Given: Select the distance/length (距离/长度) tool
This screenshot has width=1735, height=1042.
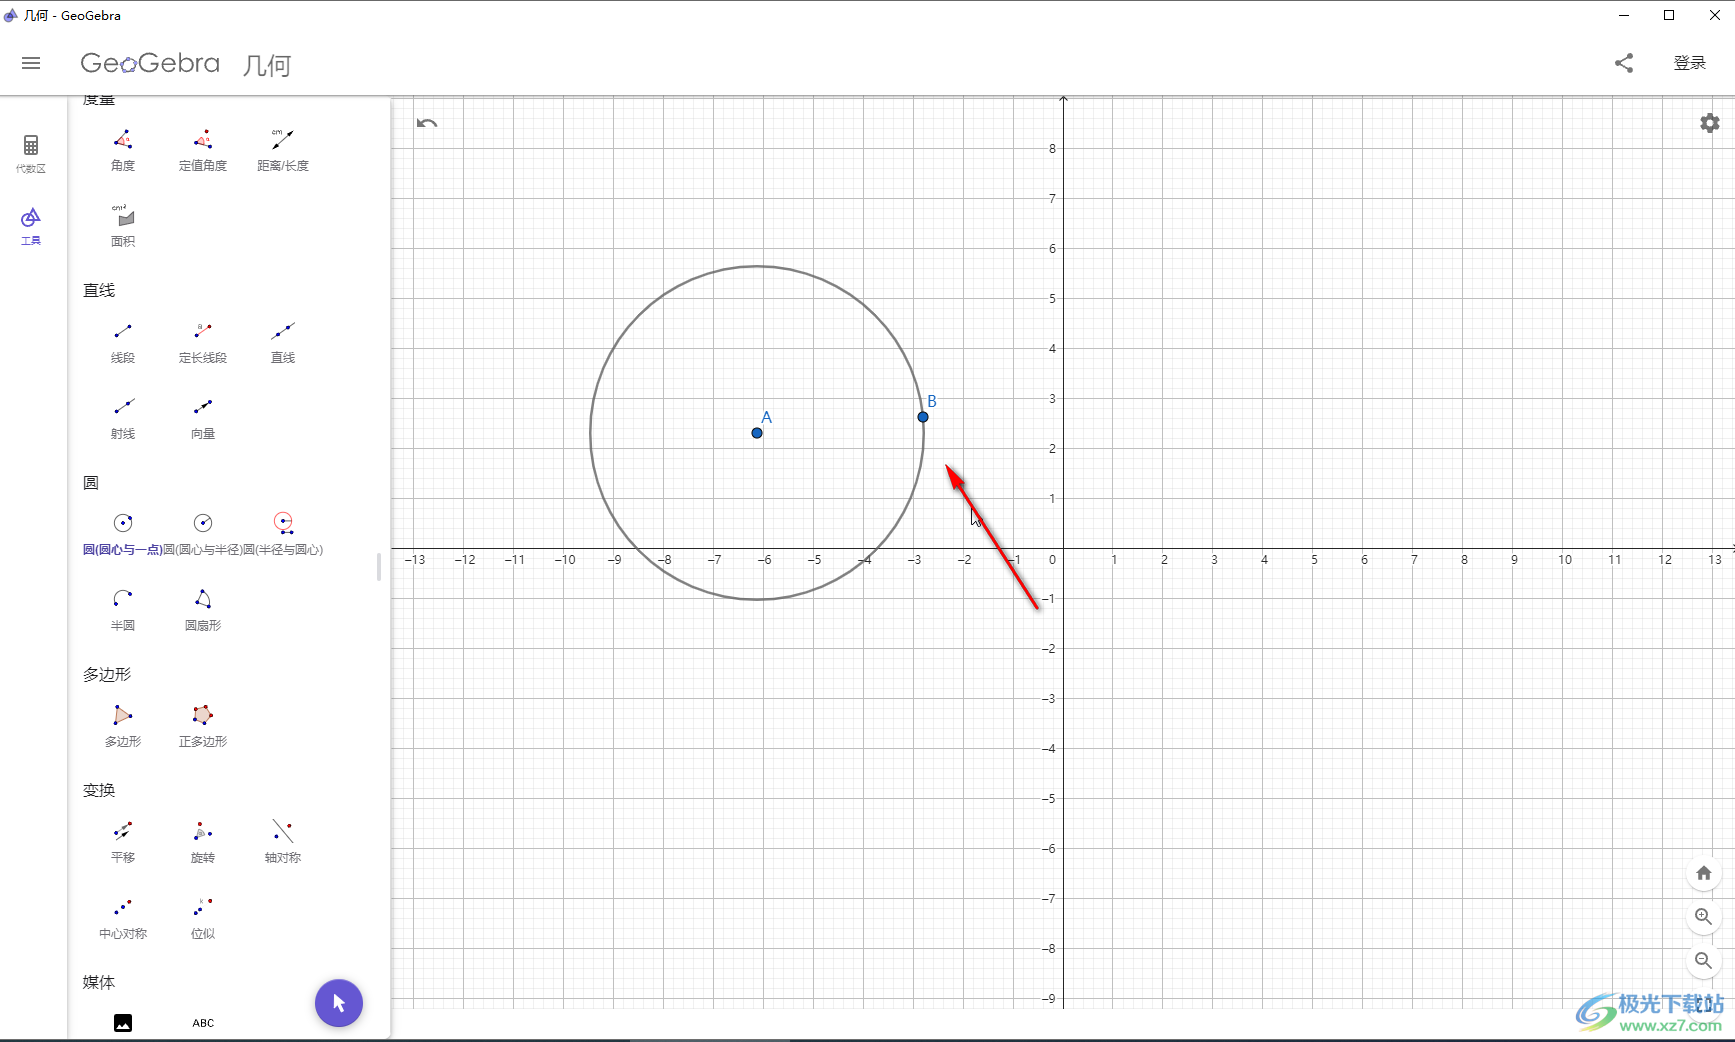Looking at the screenshot, I should click(283, 150).
